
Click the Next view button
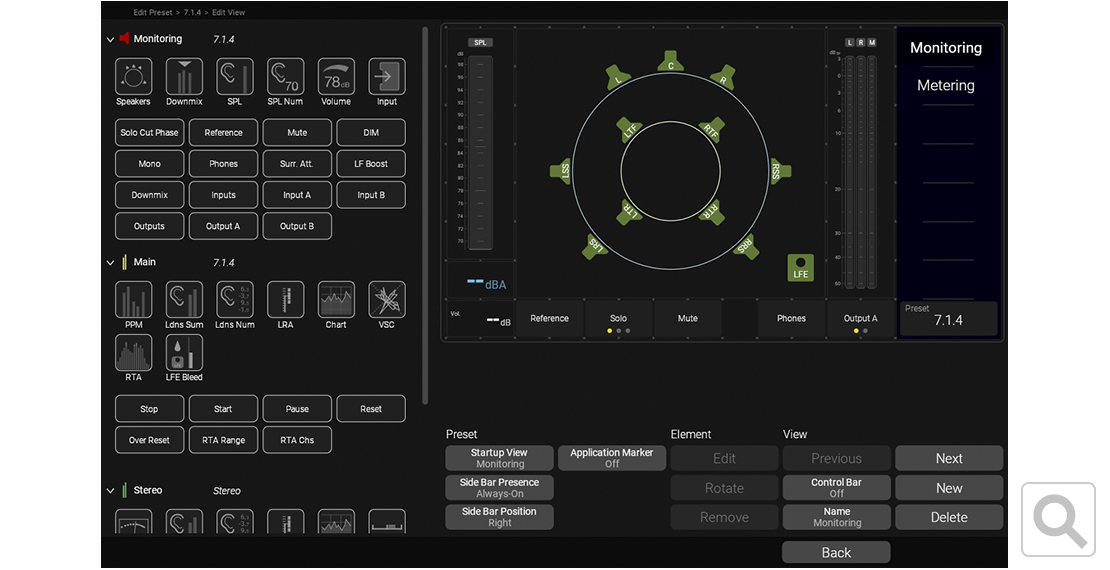coord(948,459)
